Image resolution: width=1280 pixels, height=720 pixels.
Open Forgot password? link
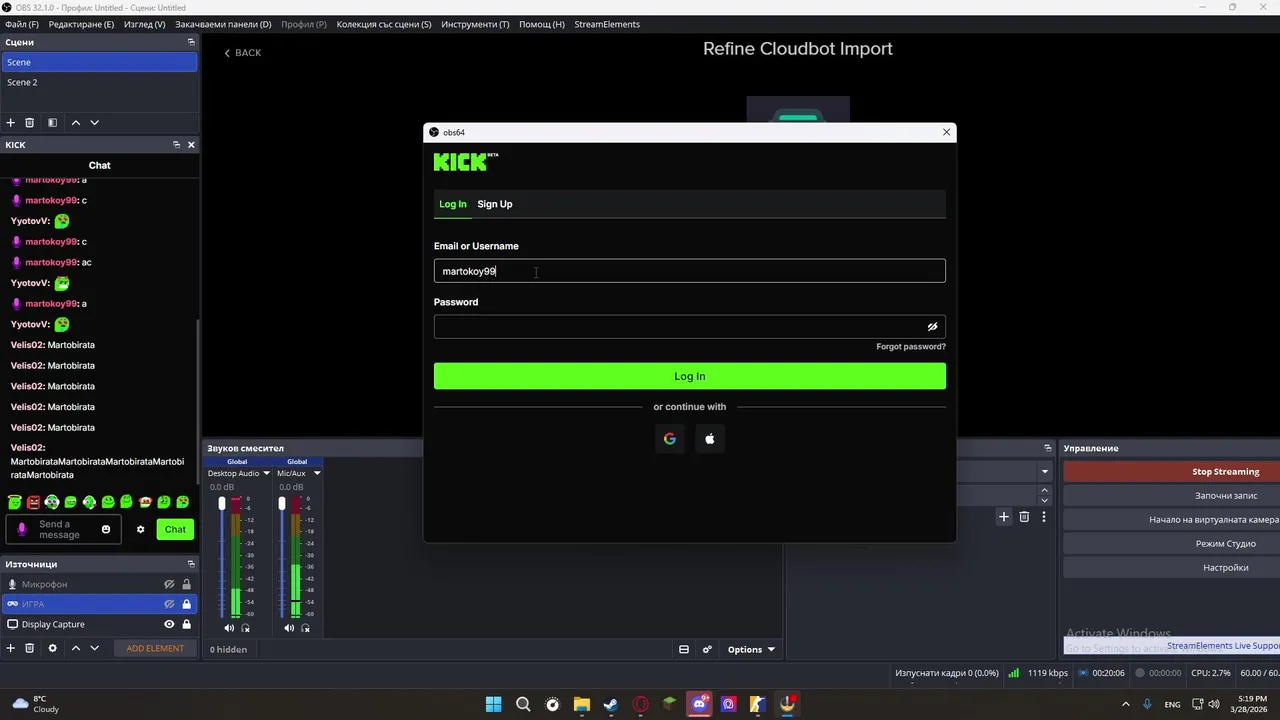click(911, 347)
